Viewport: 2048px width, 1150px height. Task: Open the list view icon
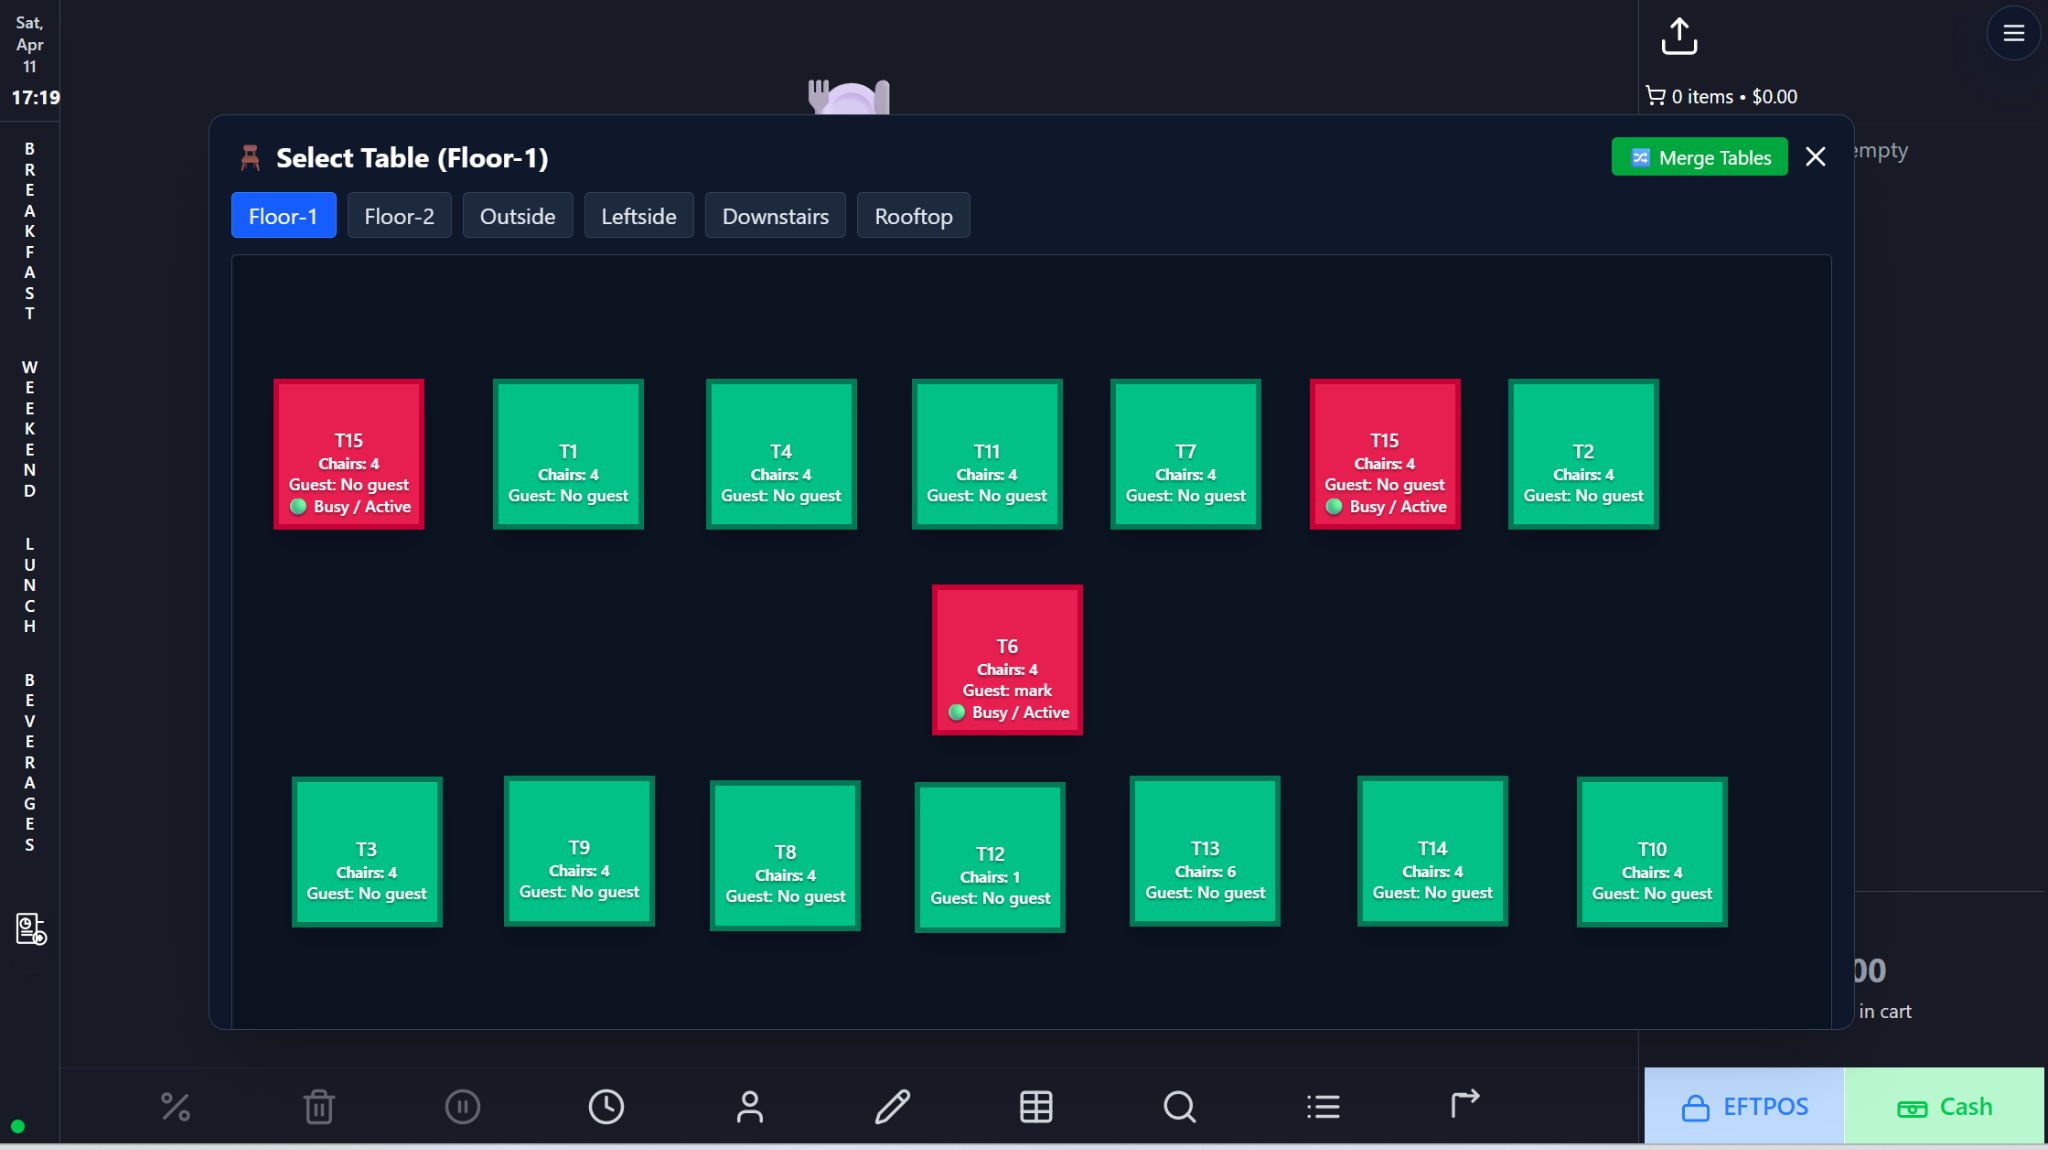point(1323,1107)
